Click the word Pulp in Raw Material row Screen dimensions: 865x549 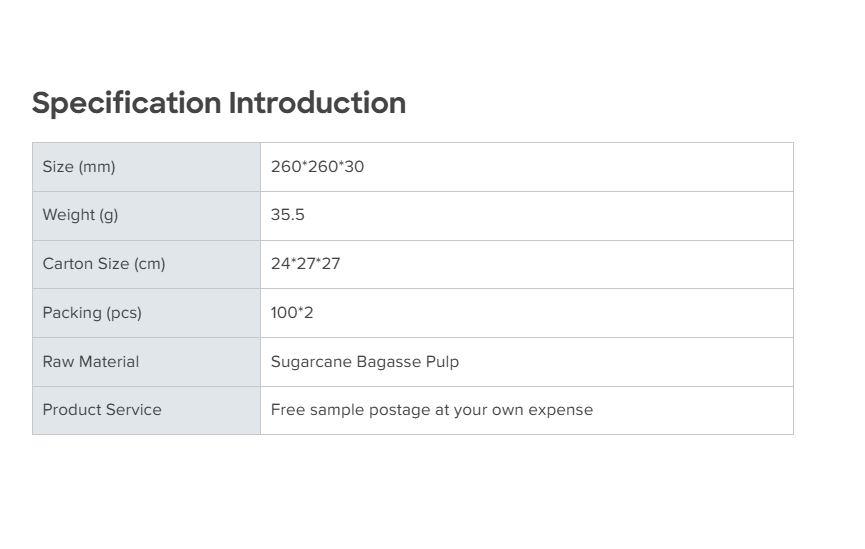click(x=441, y=362)
